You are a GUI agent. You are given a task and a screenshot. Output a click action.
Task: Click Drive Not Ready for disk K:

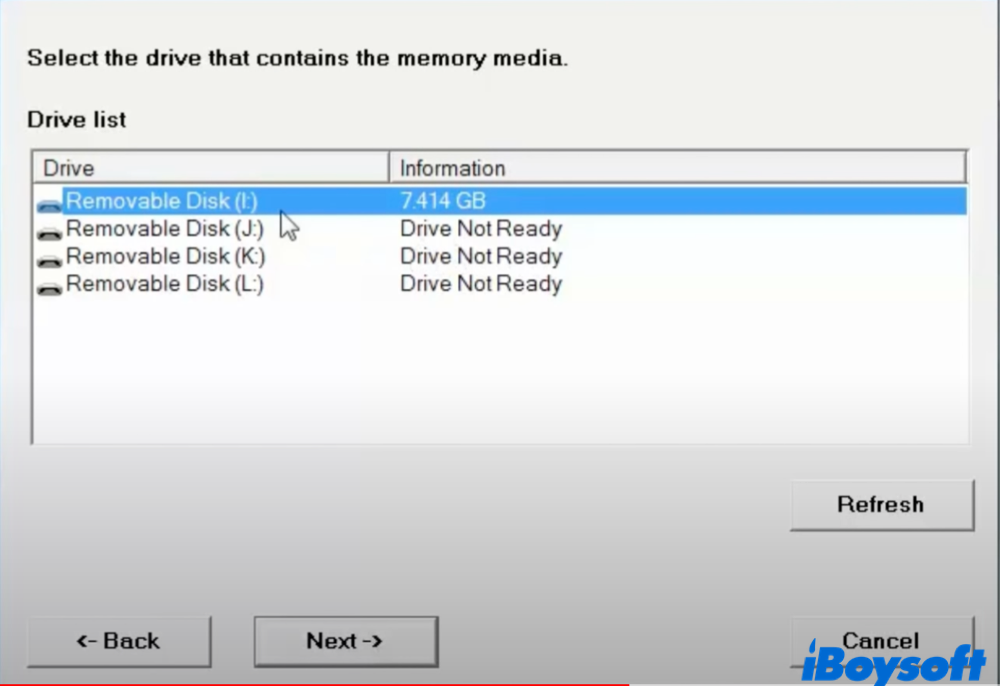[481, 257]
